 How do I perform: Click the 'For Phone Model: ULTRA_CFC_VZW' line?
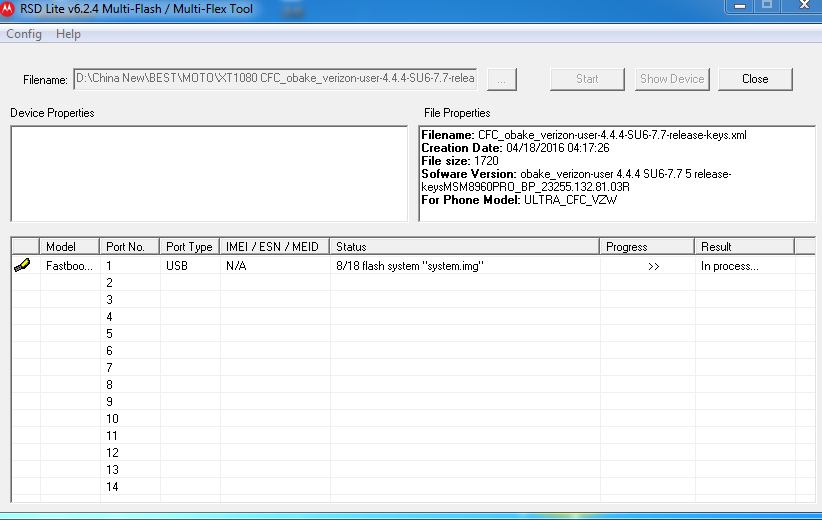point(519,200)
